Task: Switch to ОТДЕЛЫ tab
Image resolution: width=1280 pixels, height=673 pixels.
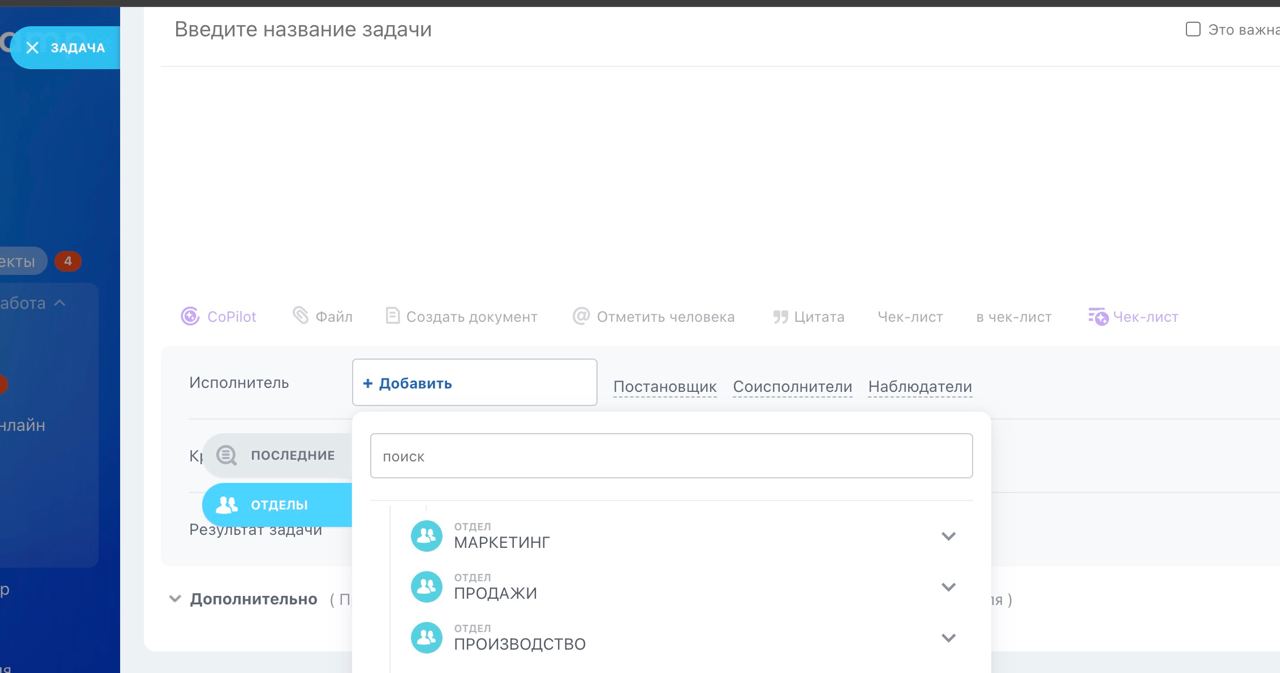Action: (278, 505)
